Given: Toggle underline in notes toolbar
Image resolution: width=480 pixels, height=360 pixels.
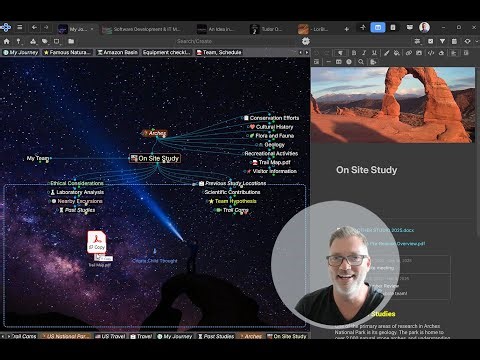Looking at the screenshot, I should [374, 53].
